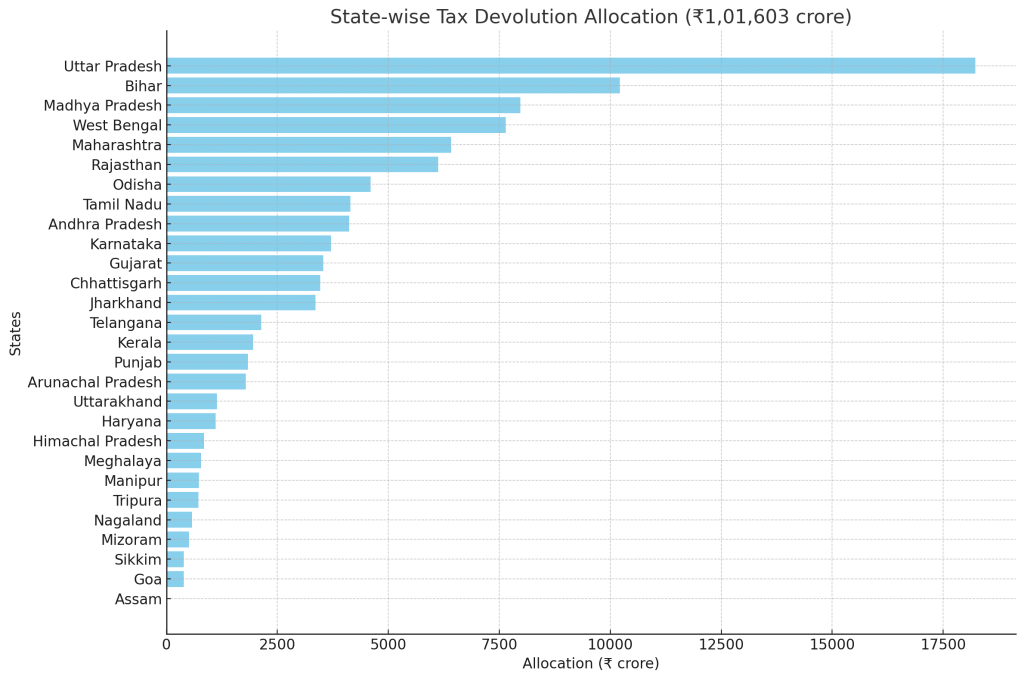
Task: Click the Uttar Pradesh bar
Action: [570, 66]
